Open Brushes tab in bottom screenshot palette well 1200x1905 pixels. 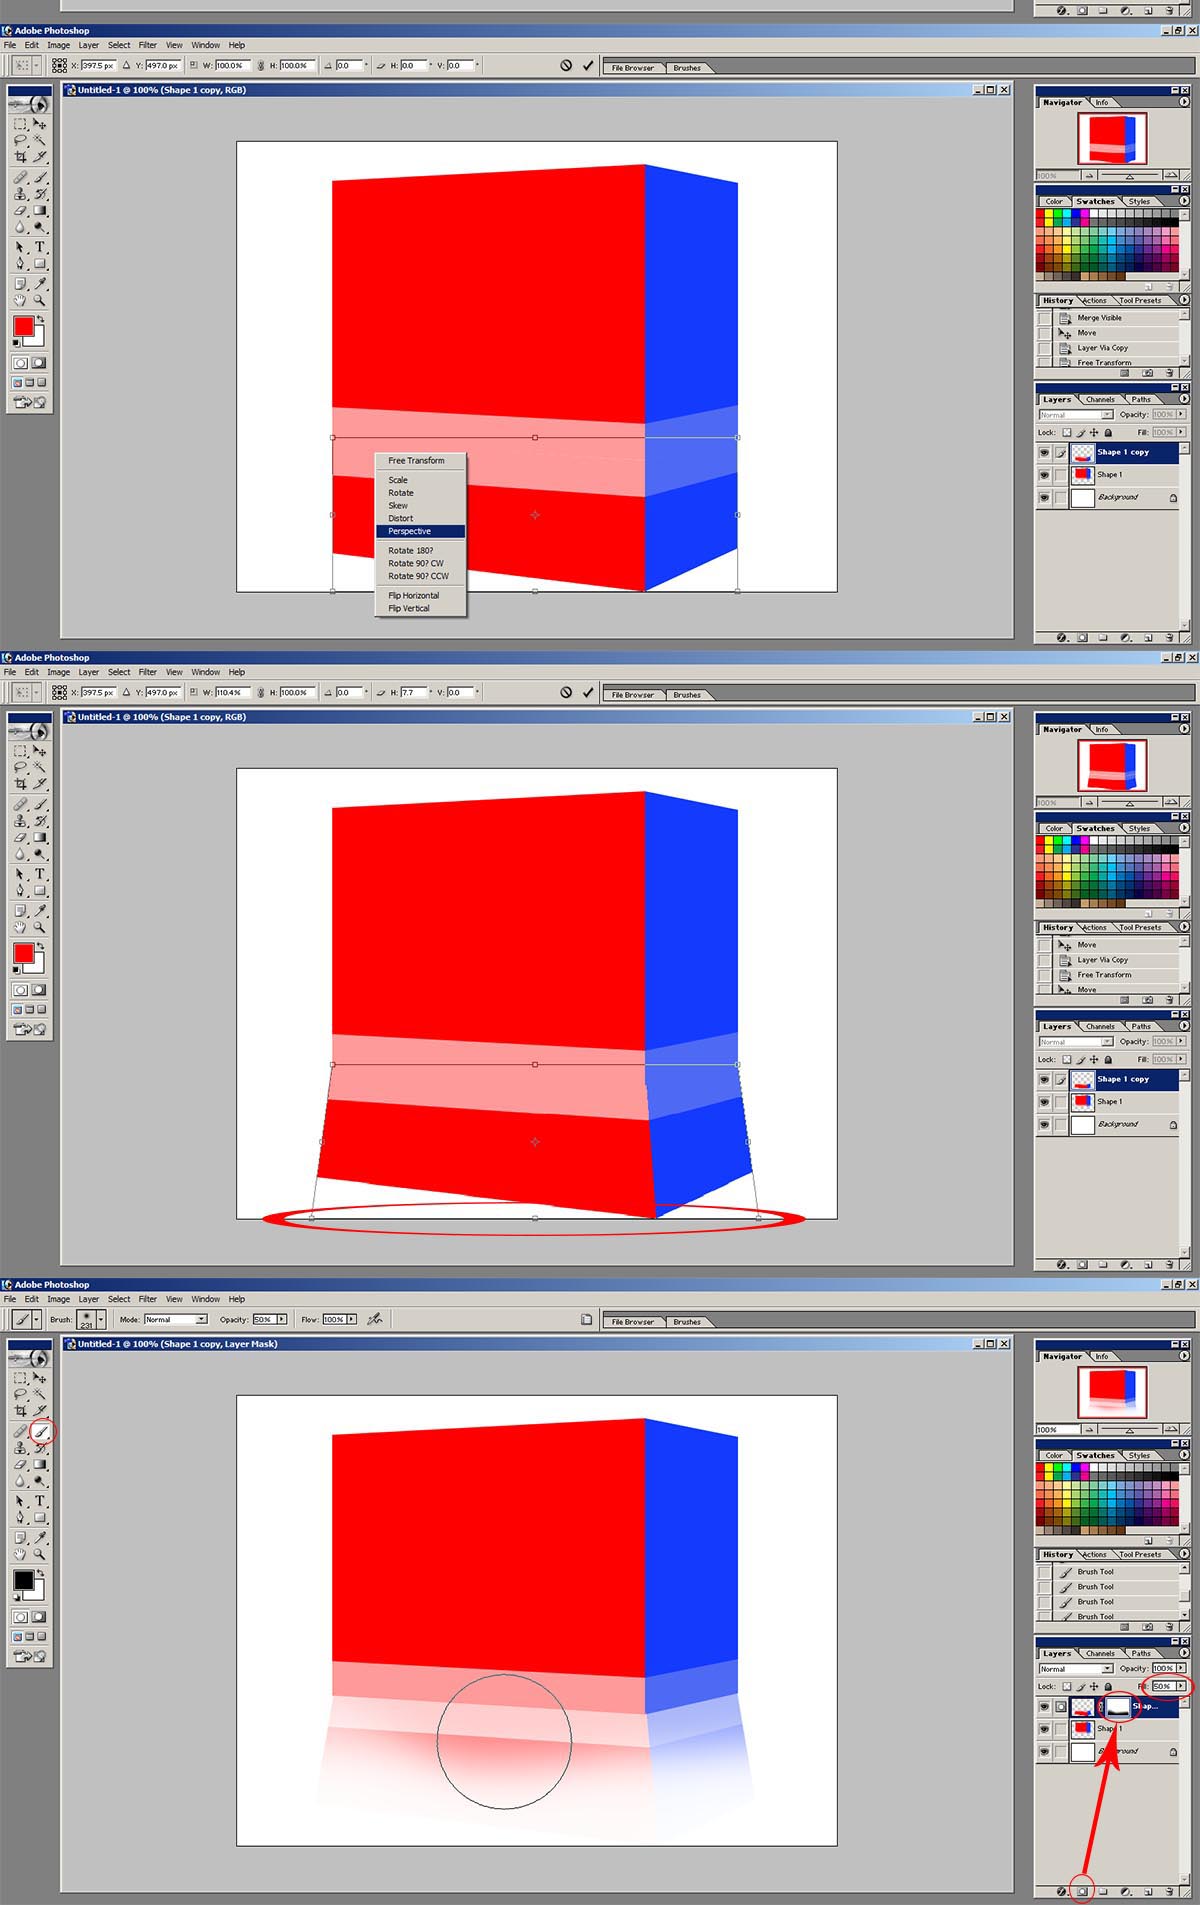coord(687,1322)
